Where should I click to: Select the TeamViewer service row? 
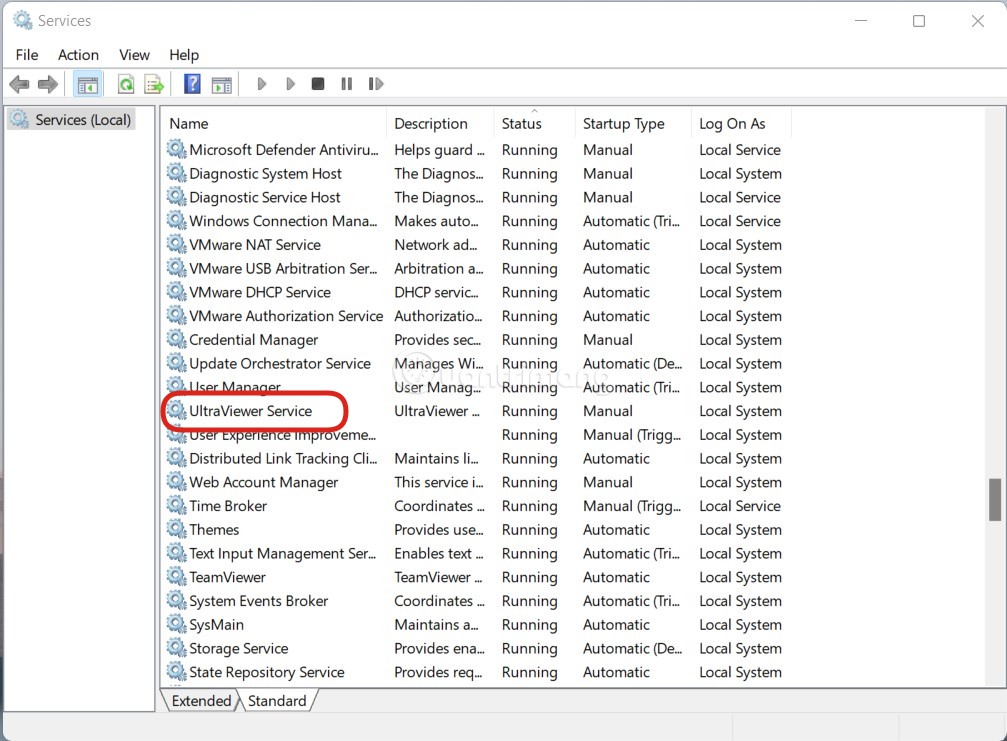point(475,577)
